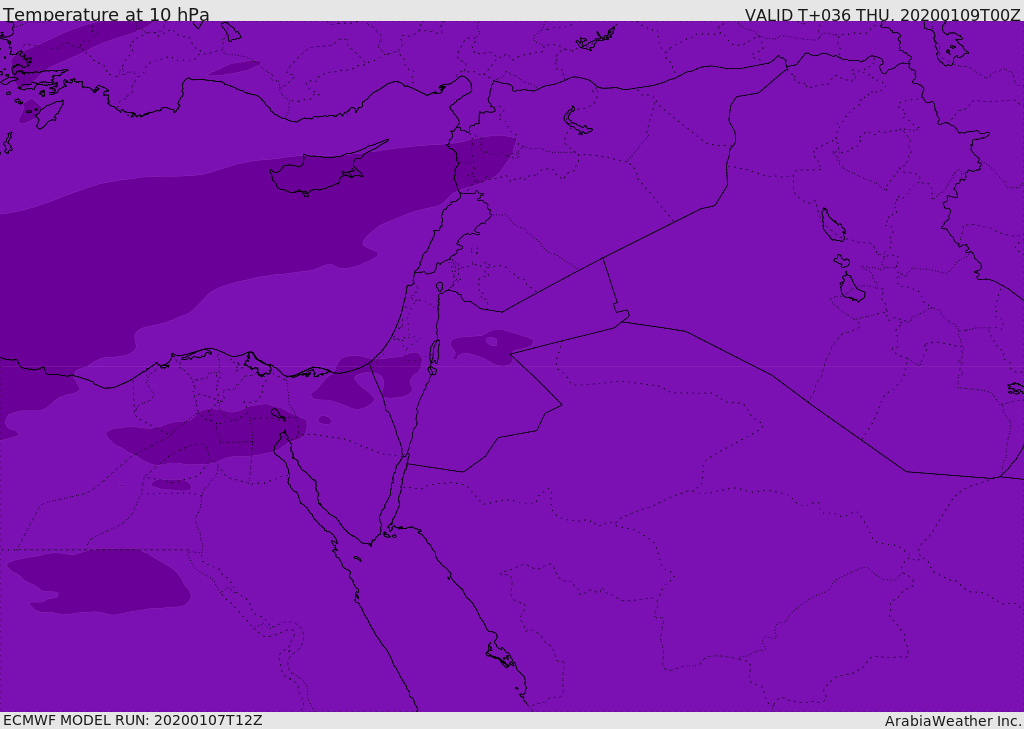Click the 'VALID T+036 THU. 20200109T00Z' label
The image size is (1024, 729).
click(882, 14)
